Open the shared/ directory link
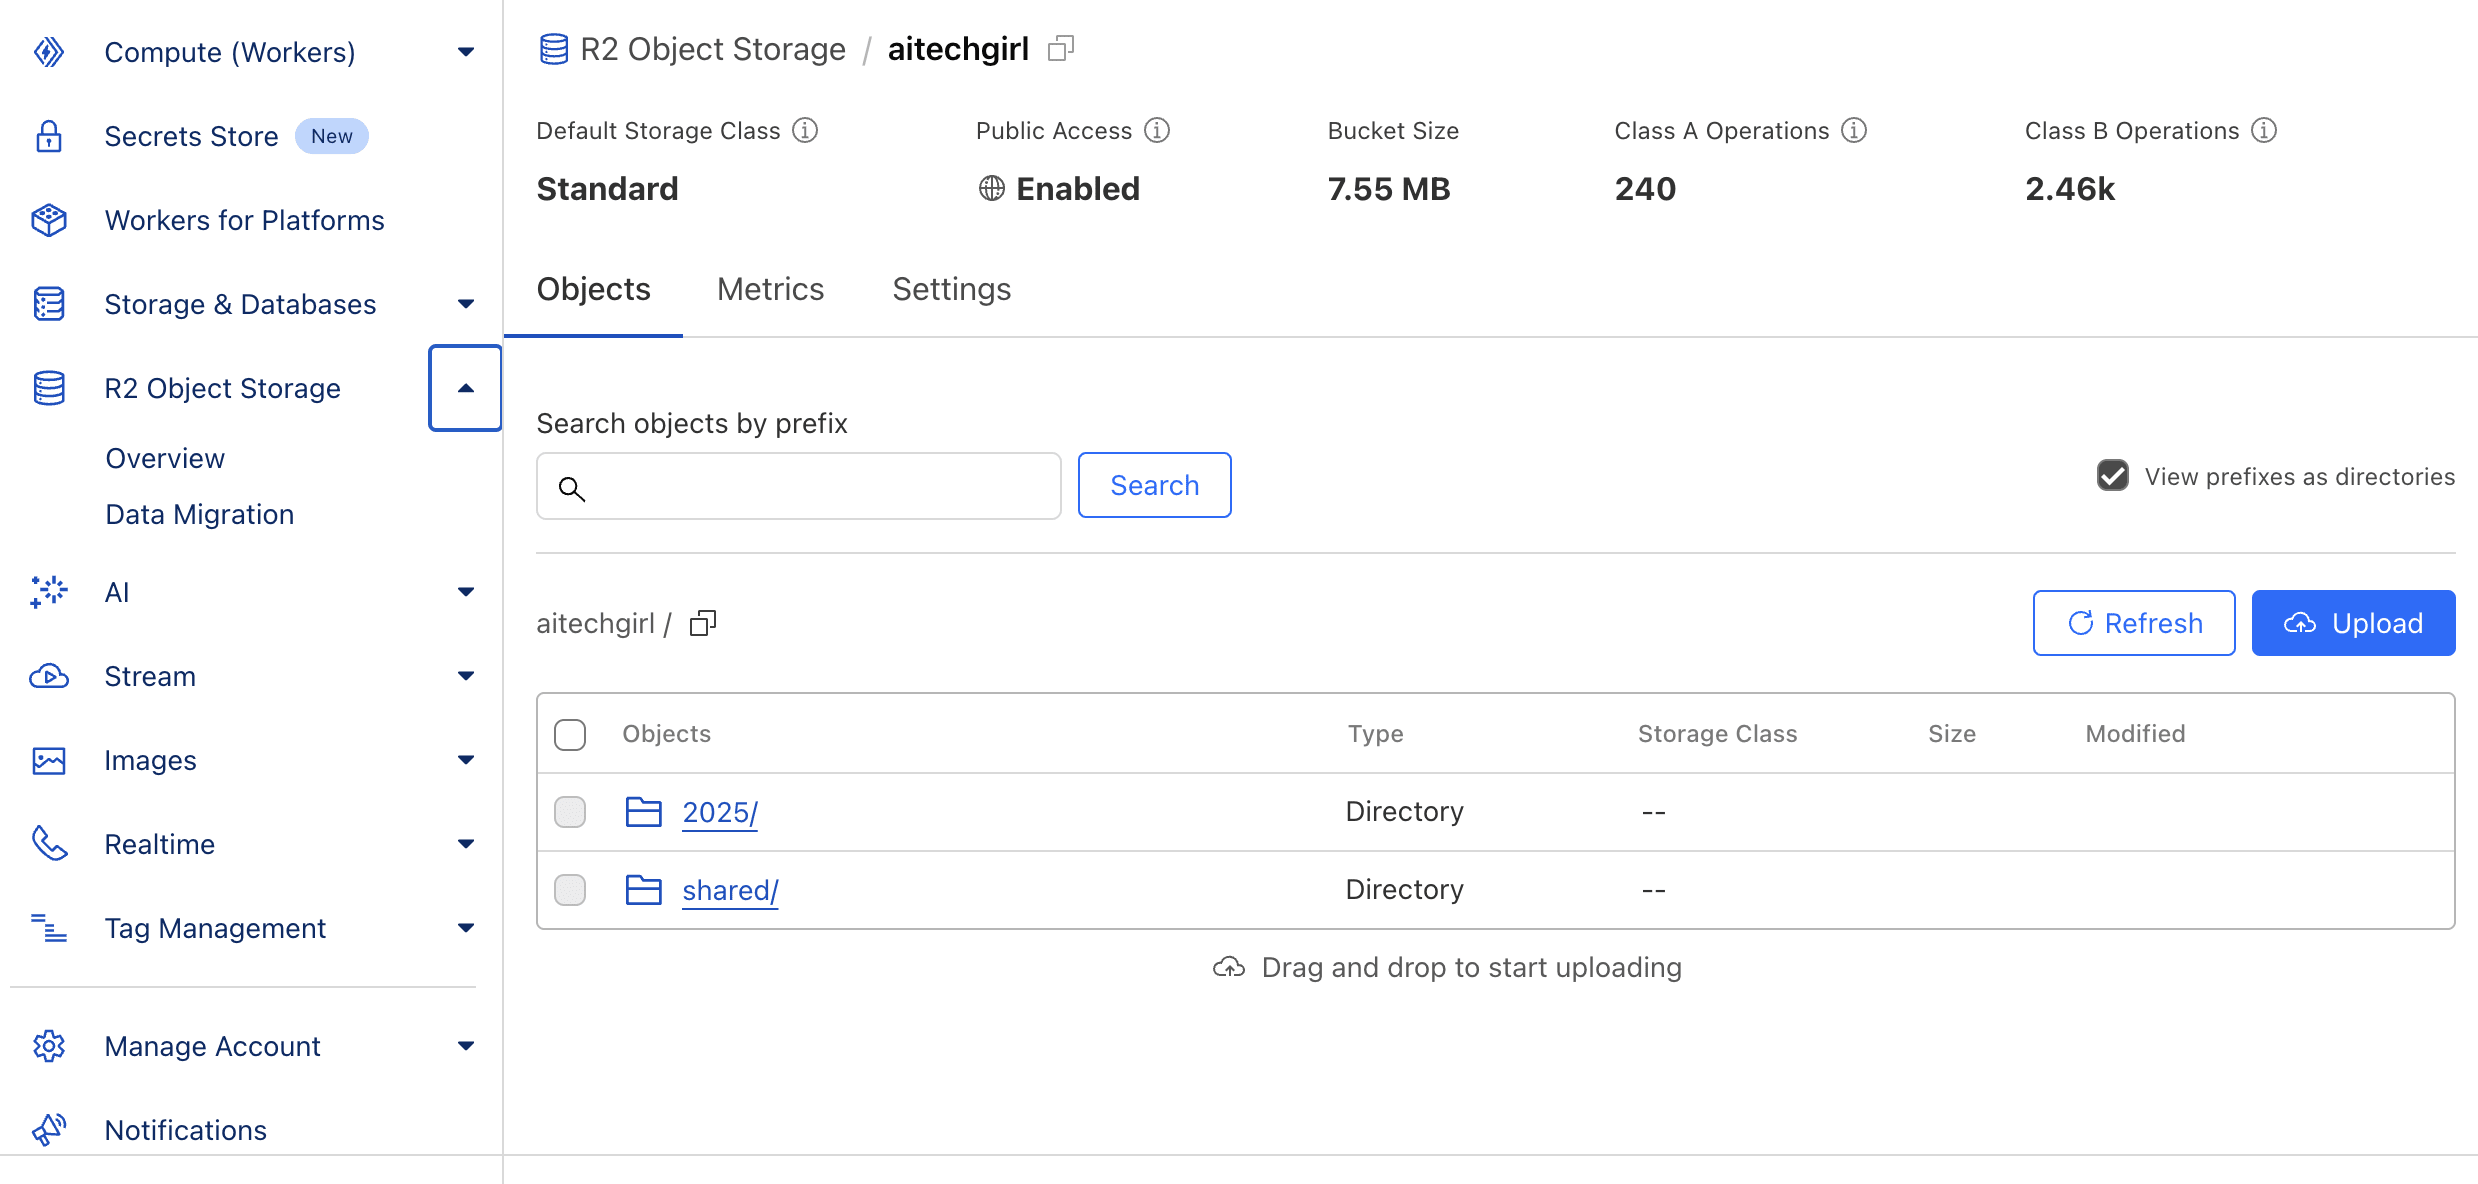Image resolution: width=2478 pixels, height=1184 pixels. (730, 891)
